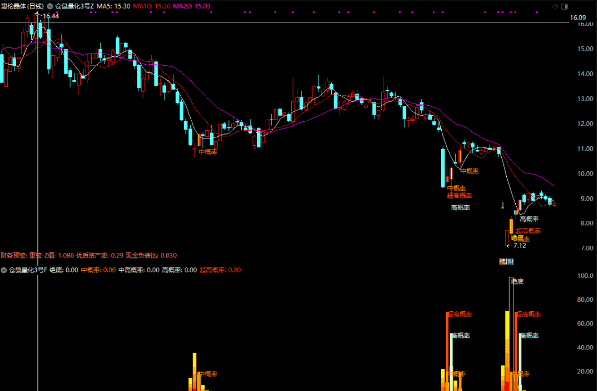Click the diamond icon at top right
The height and width of the screenshot is (391, 597).
(555, 6)
